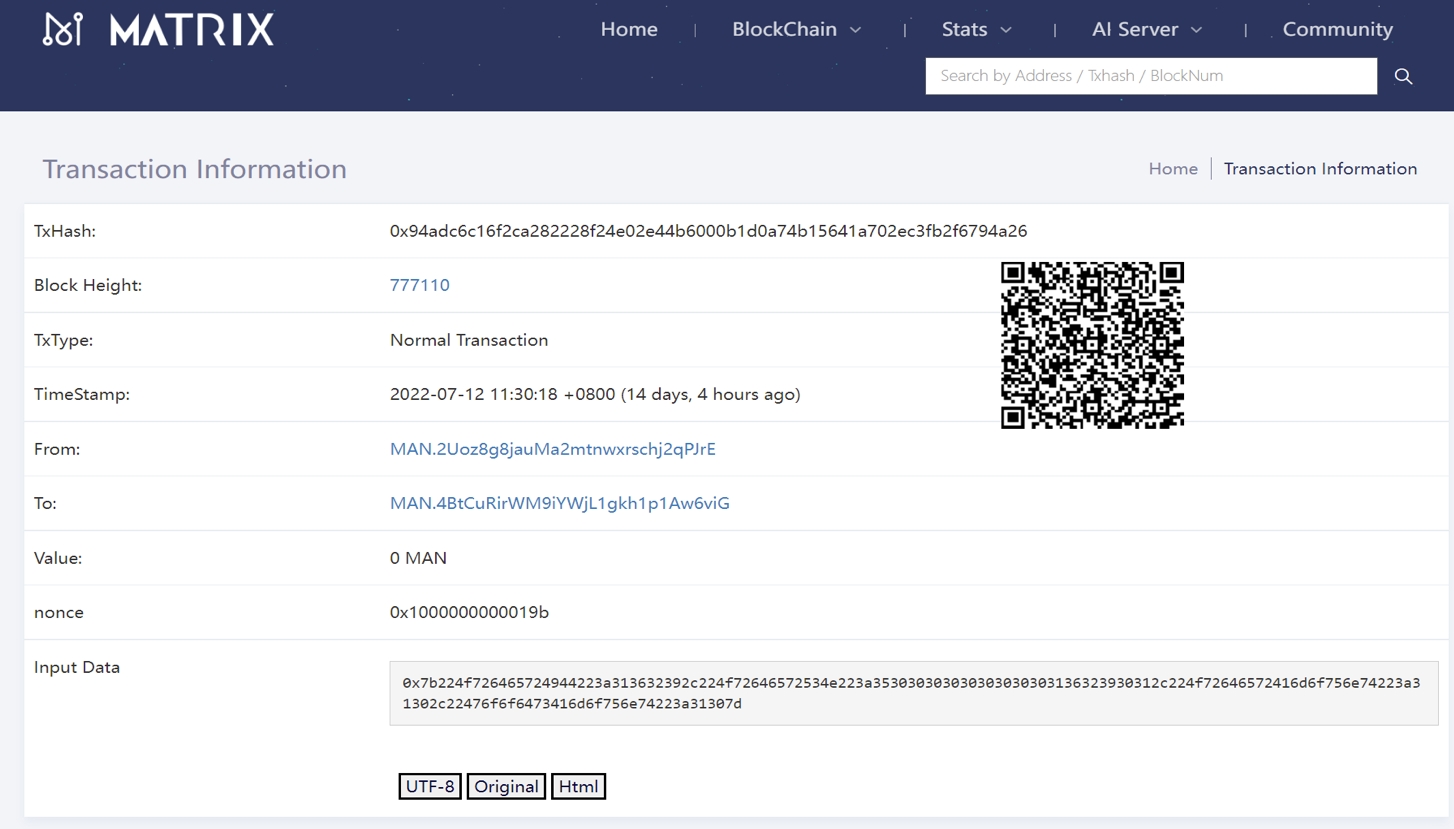Open the Community menu item
The image size is (1454, 829).
click(x=1337, y=29)
